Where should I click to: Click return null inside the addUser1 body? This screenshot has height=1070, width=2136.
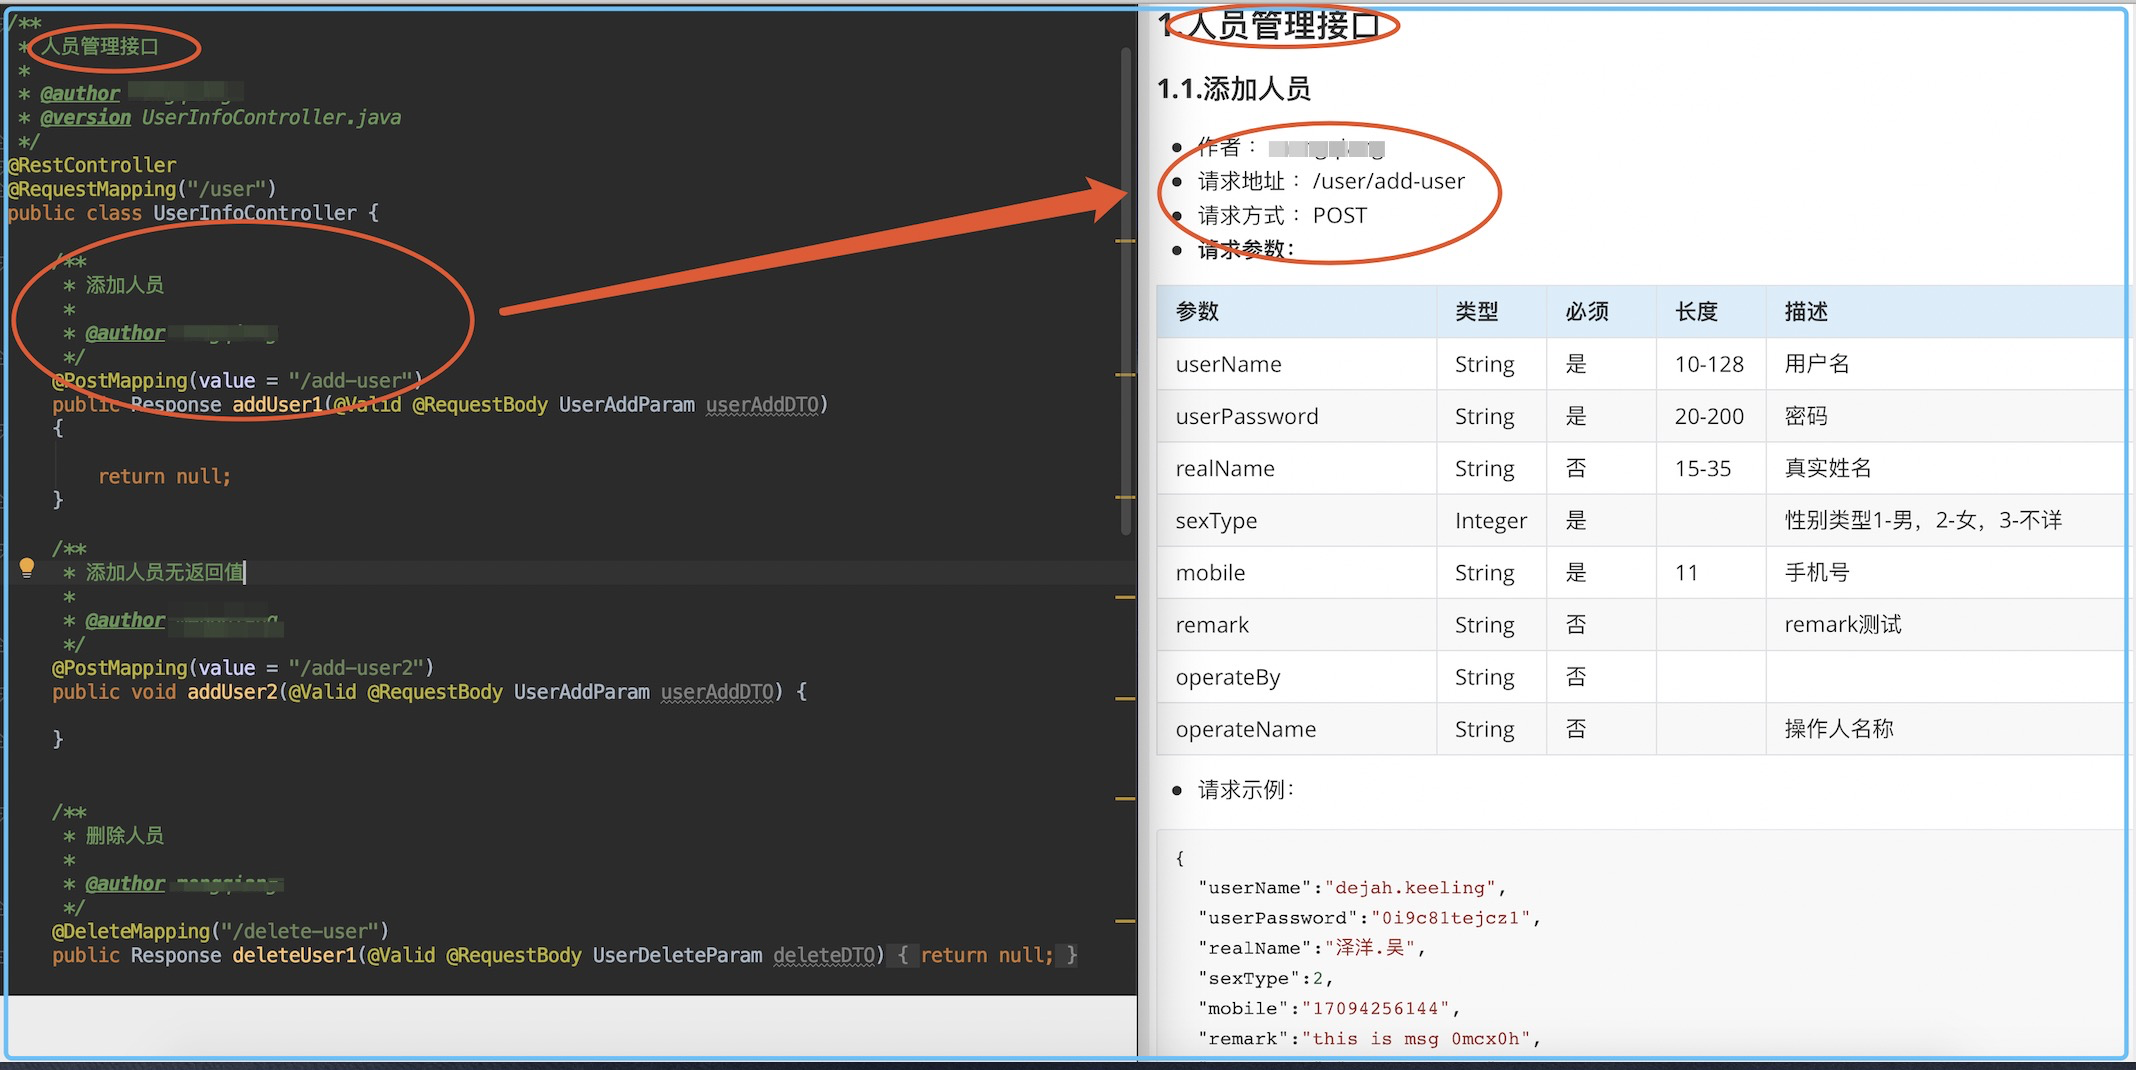164,476
